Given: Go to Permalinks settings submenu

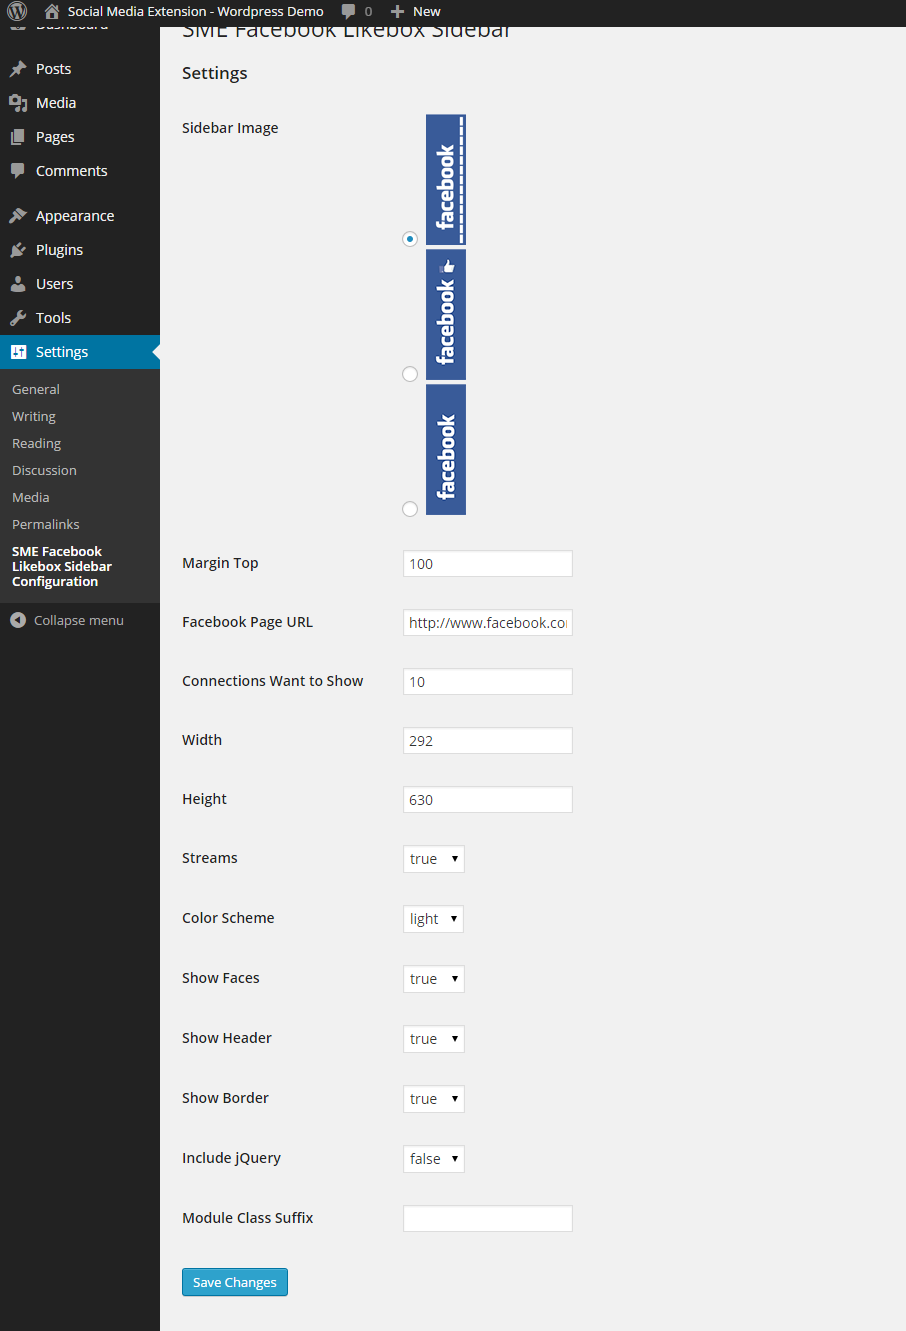Looking at the screenshot, I should click(46, 525).
